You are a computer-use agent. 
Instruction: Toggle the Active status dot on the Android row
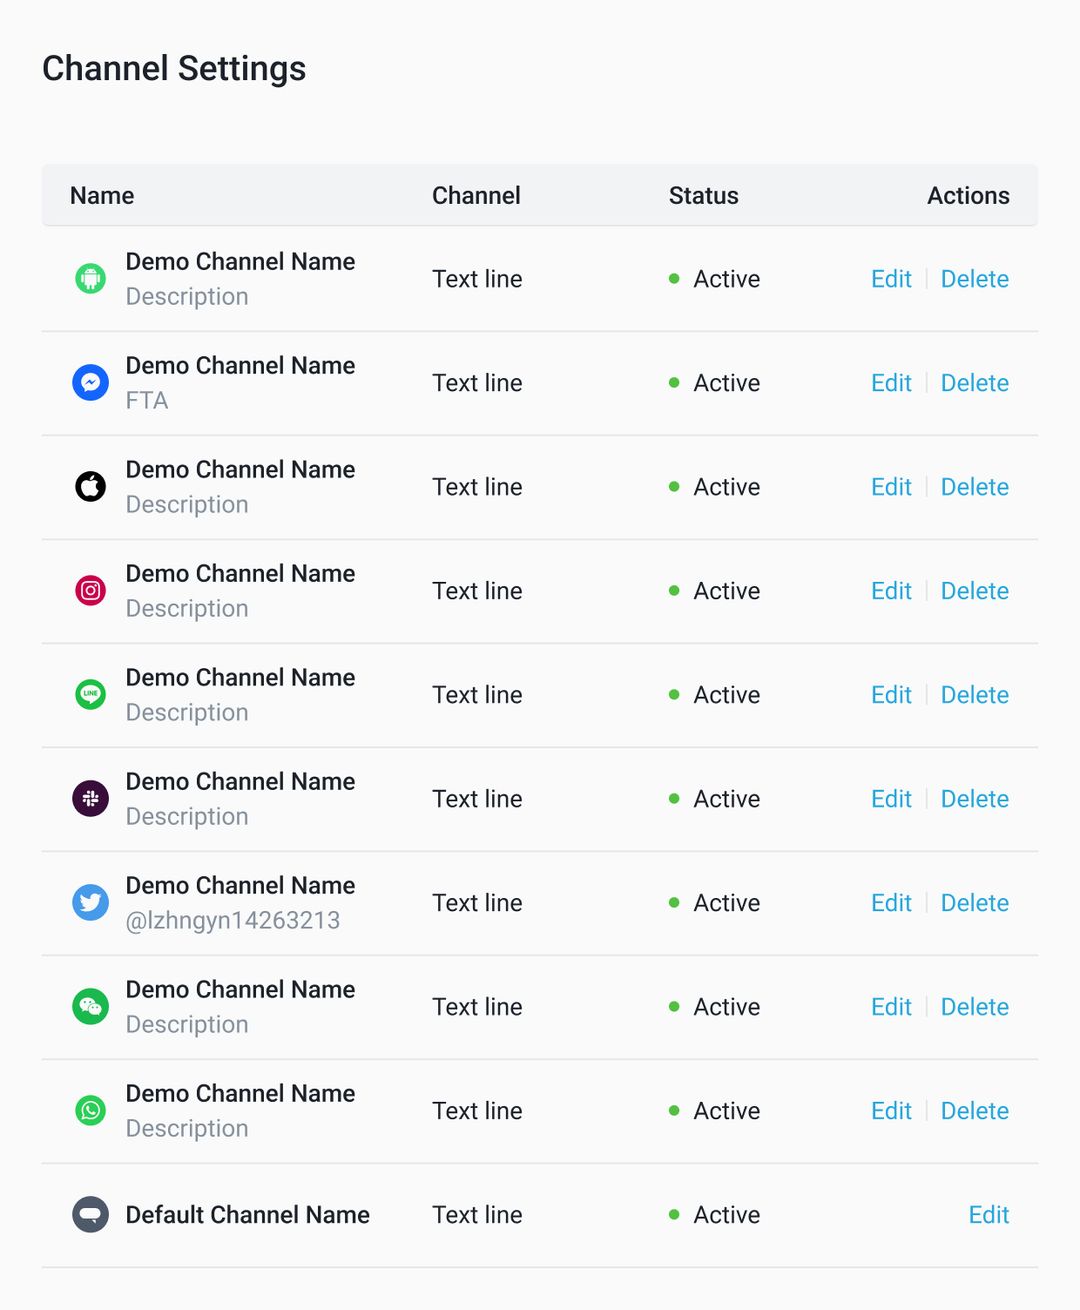675,279
